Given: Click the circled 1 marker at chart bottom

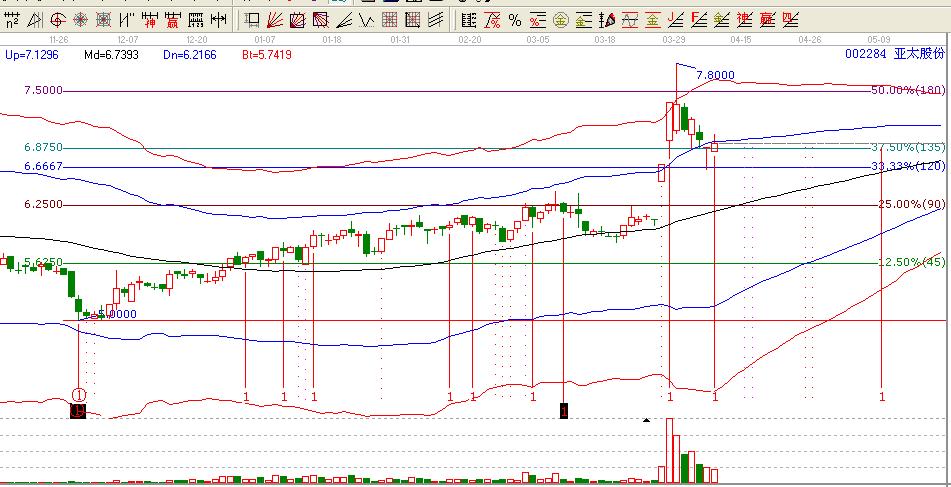Looking at the screenshot, I should [x=79, y=395].
